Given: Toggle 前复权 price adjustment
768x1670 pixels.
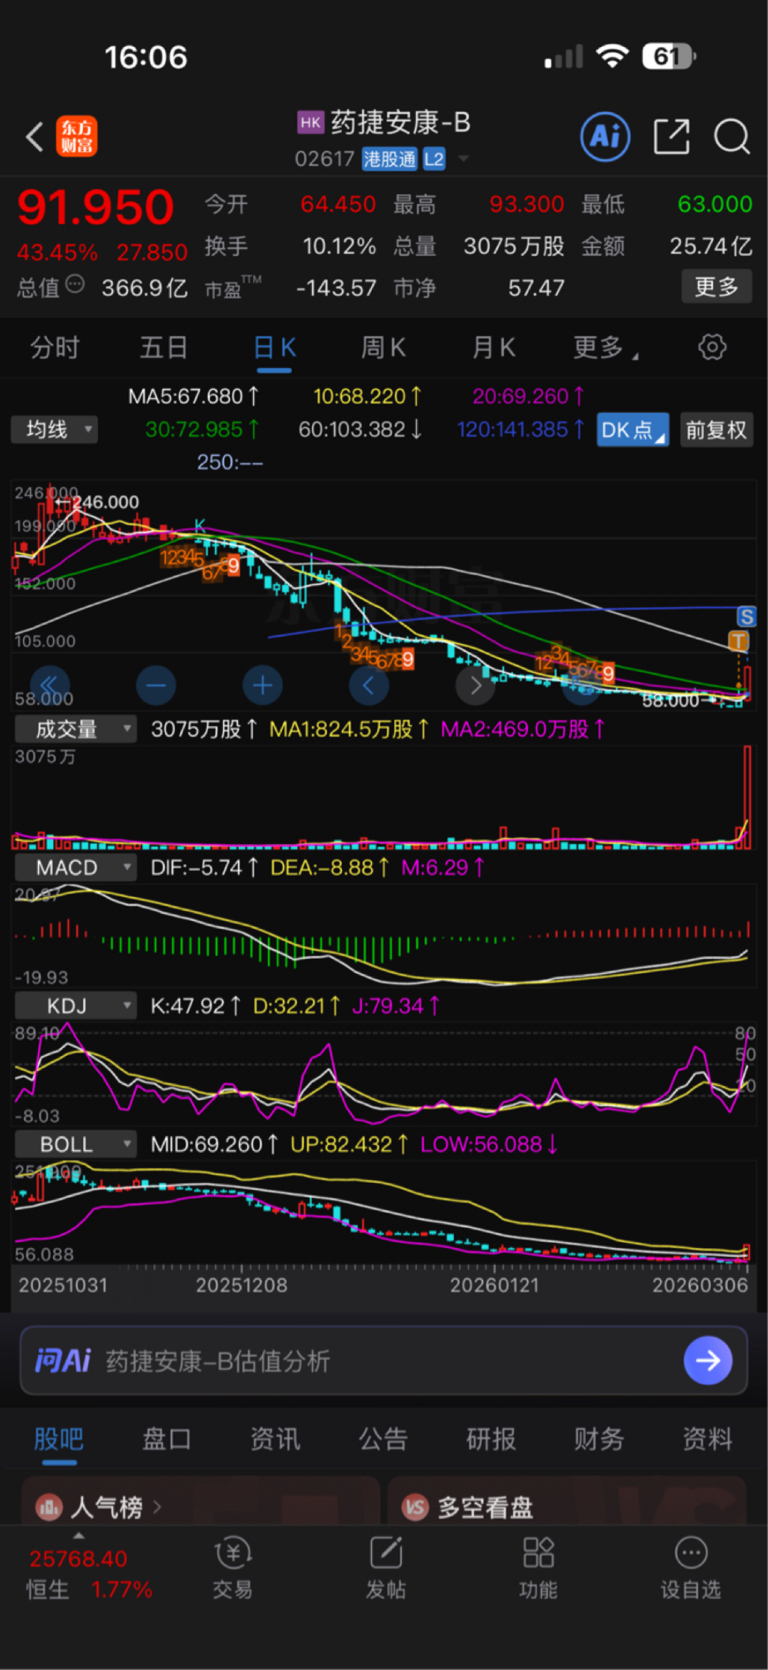Looking at the screenshot, I should point(716,430).
